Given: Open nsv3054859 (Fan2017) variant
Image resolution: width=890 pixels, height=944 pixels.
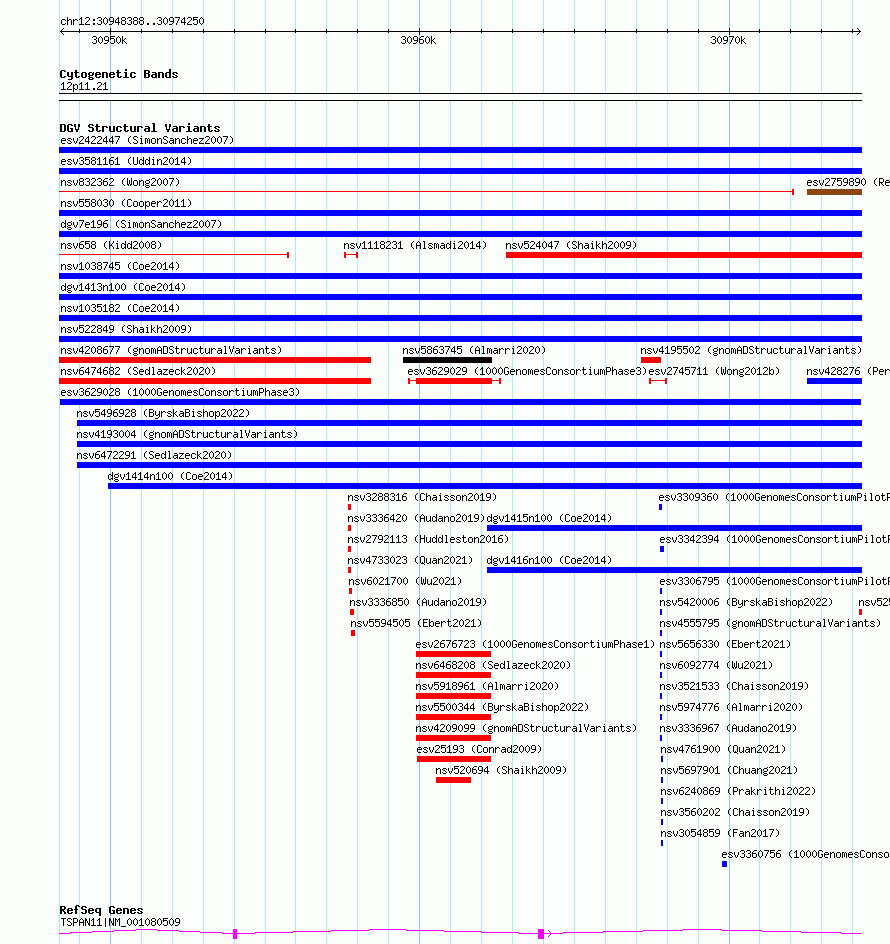Looking at the screenshot, I should (x=720, y=834).
